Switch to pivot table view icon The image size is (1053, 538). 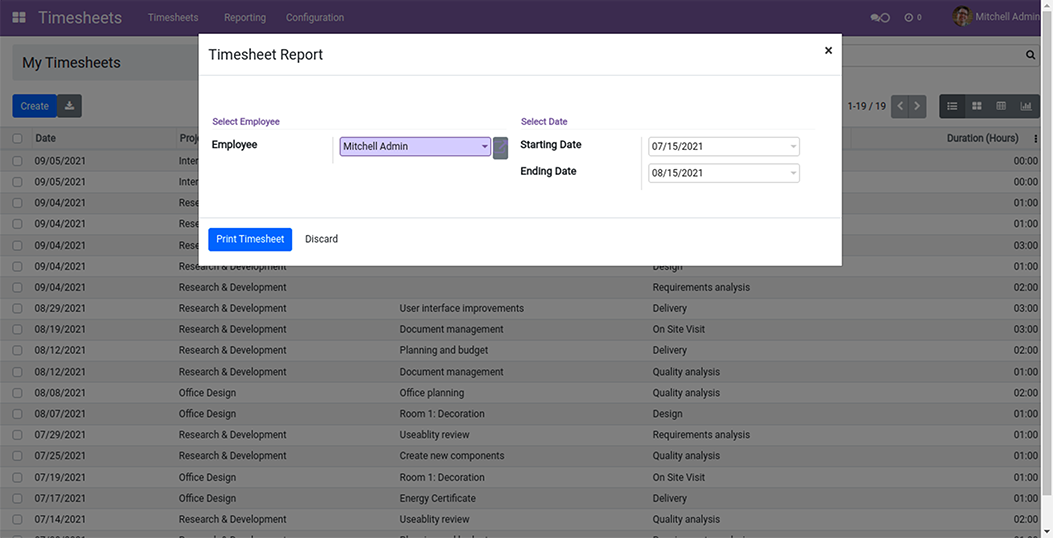coord(1001,106)
